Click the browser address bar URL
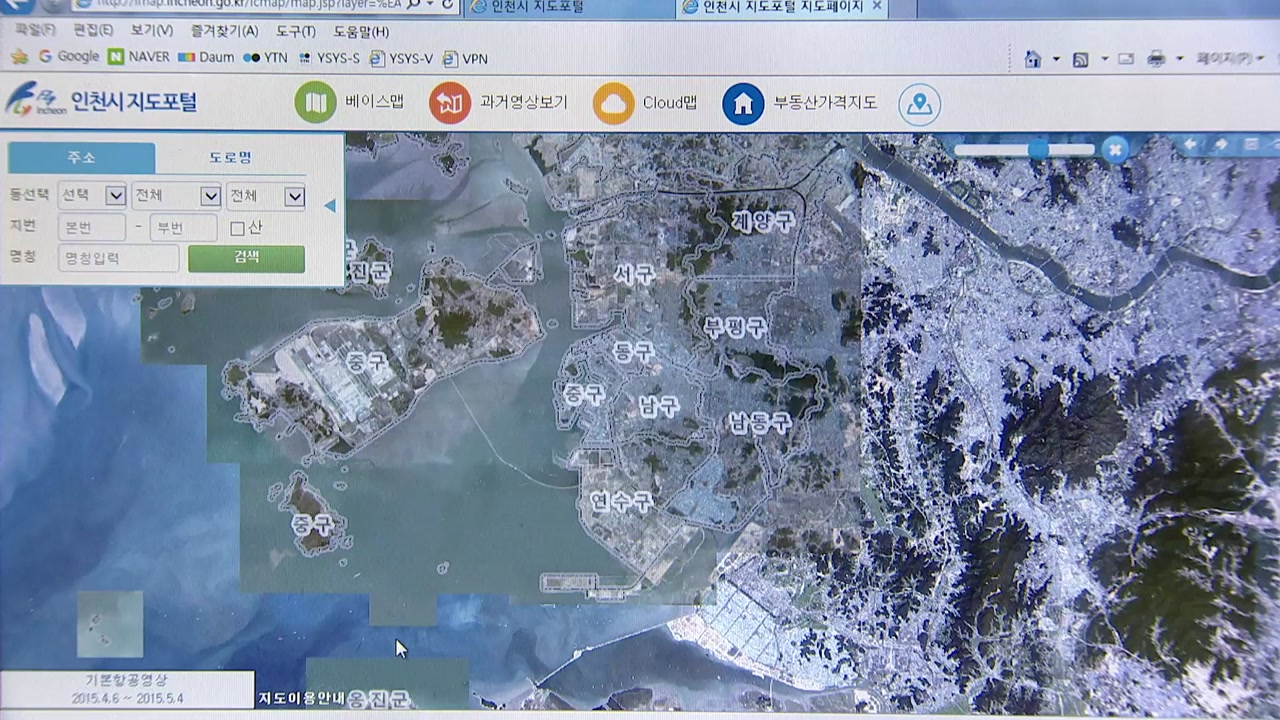The width and height of the screenshot is (1280, 720). point(250,5)
